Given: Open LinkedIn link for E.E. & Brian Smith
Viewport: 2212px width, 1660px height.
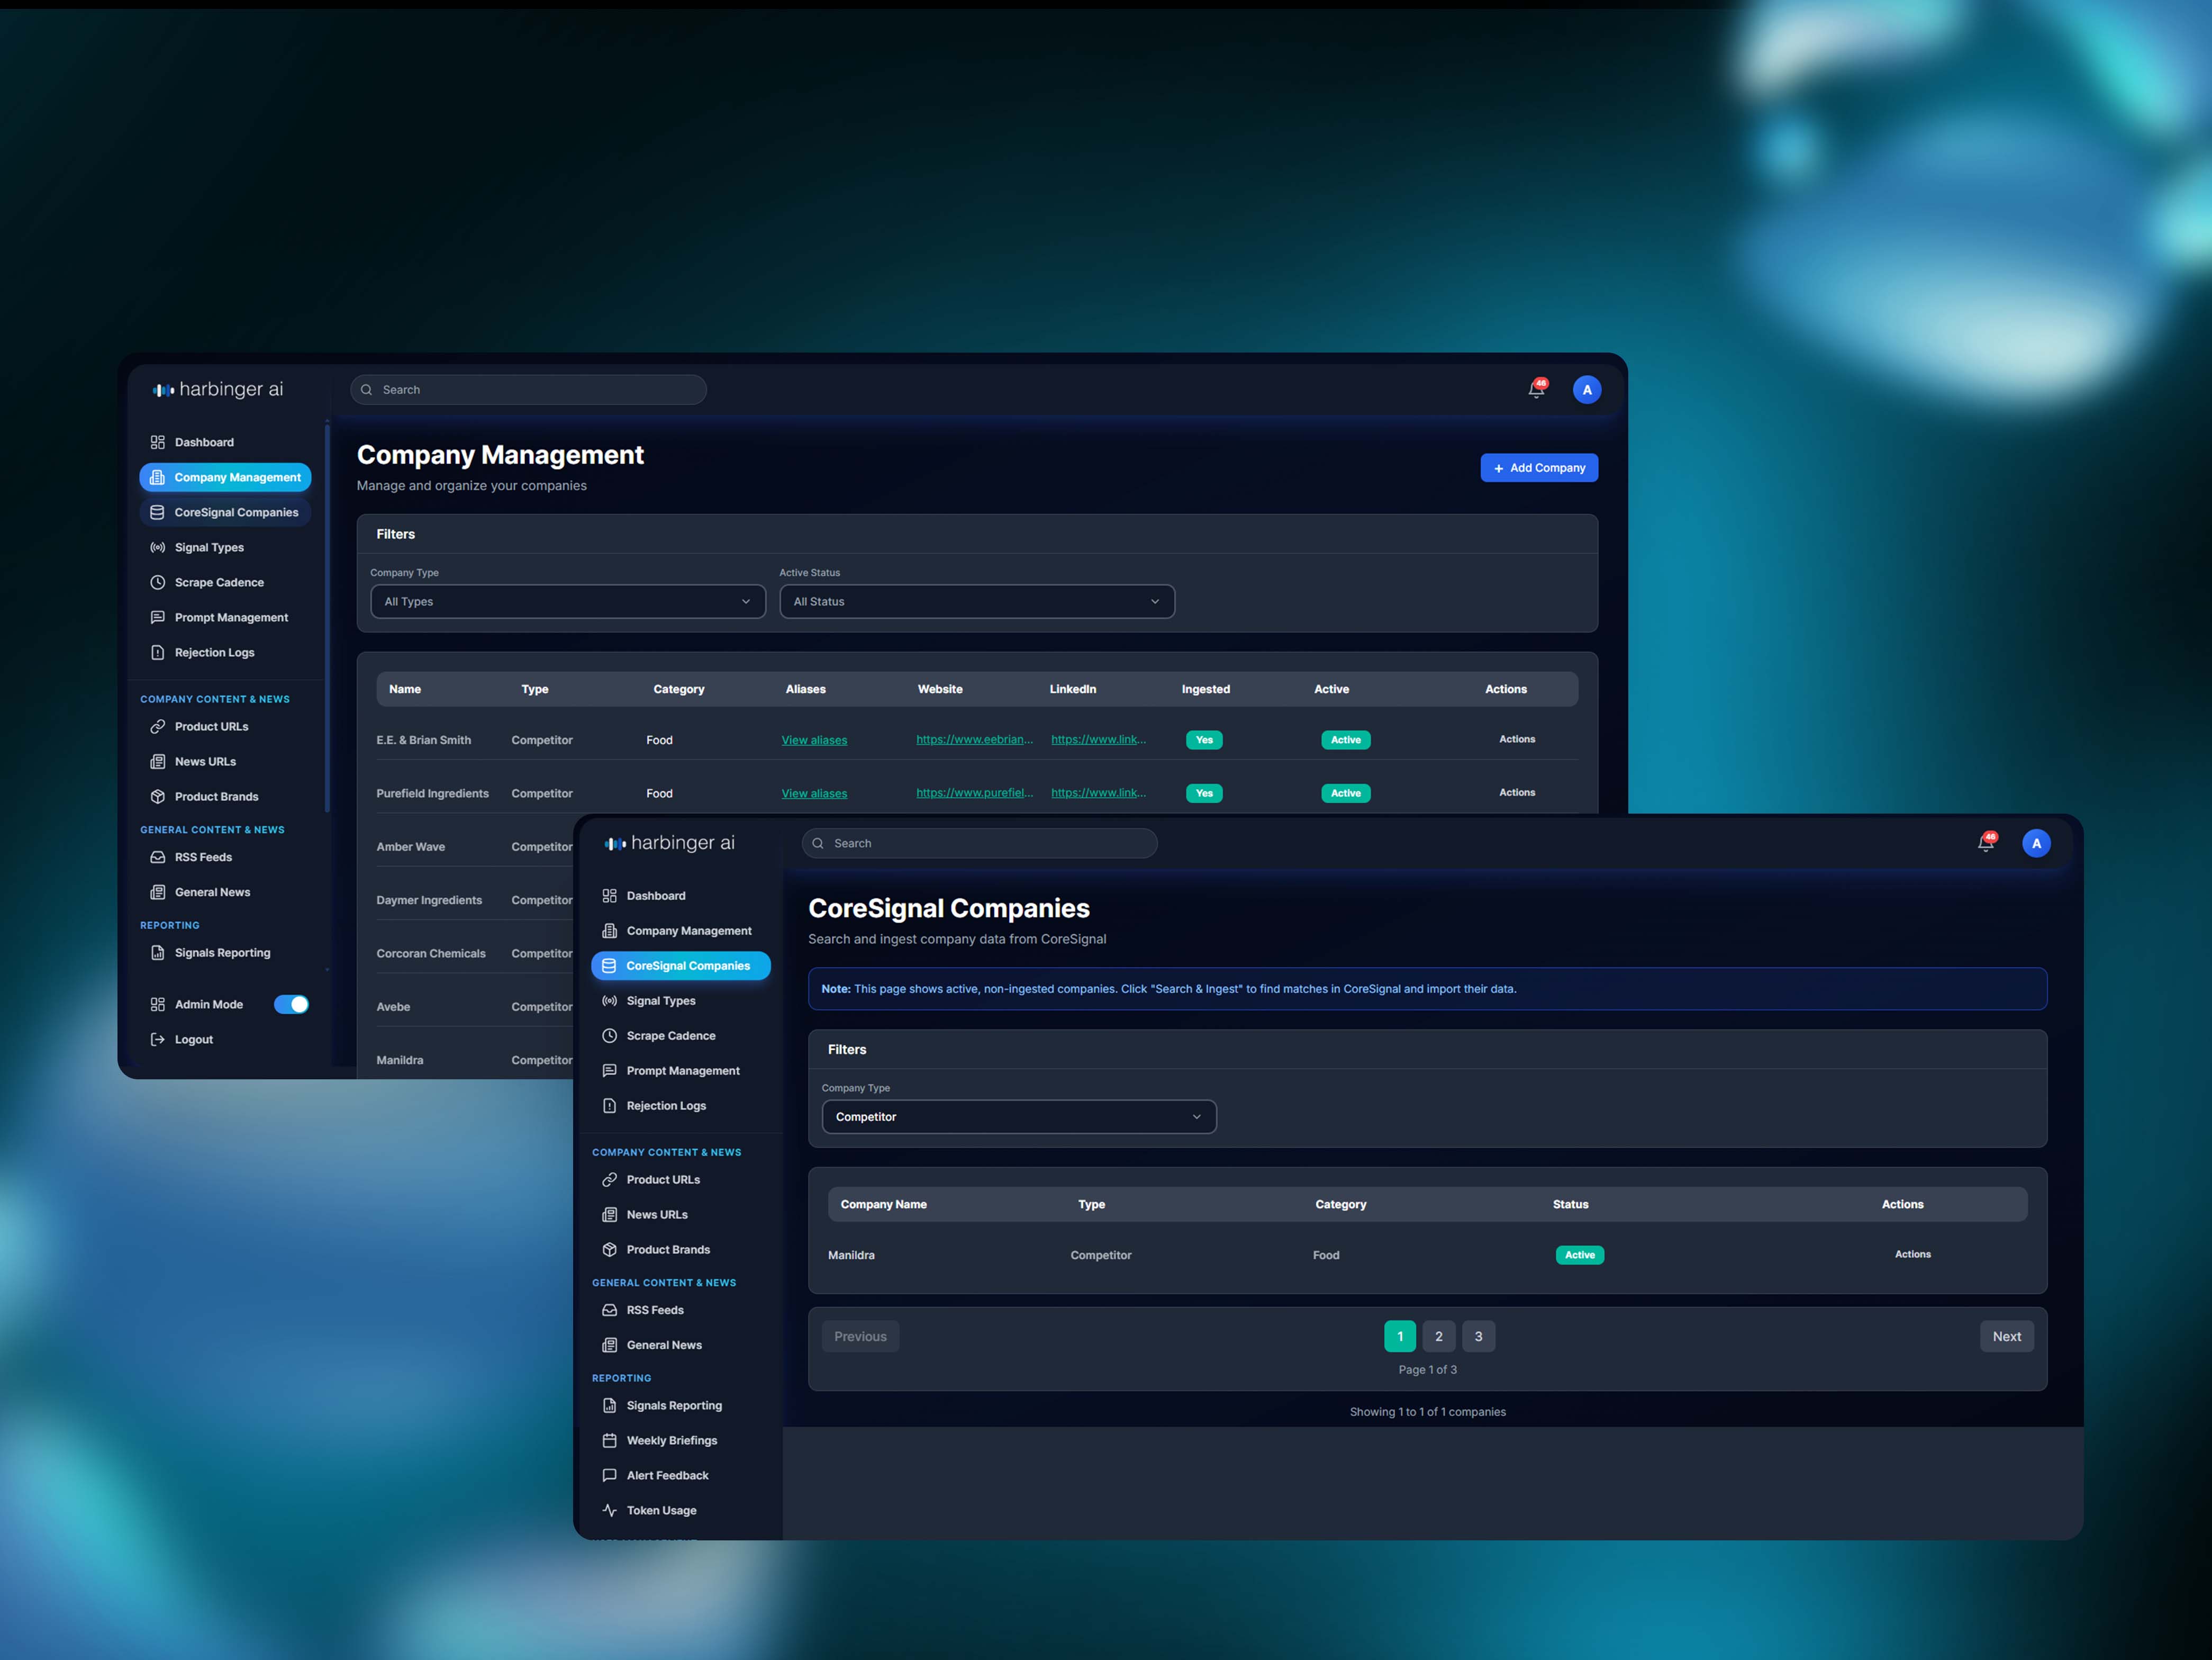Looking at the screenshot, I should point(1098,740).
